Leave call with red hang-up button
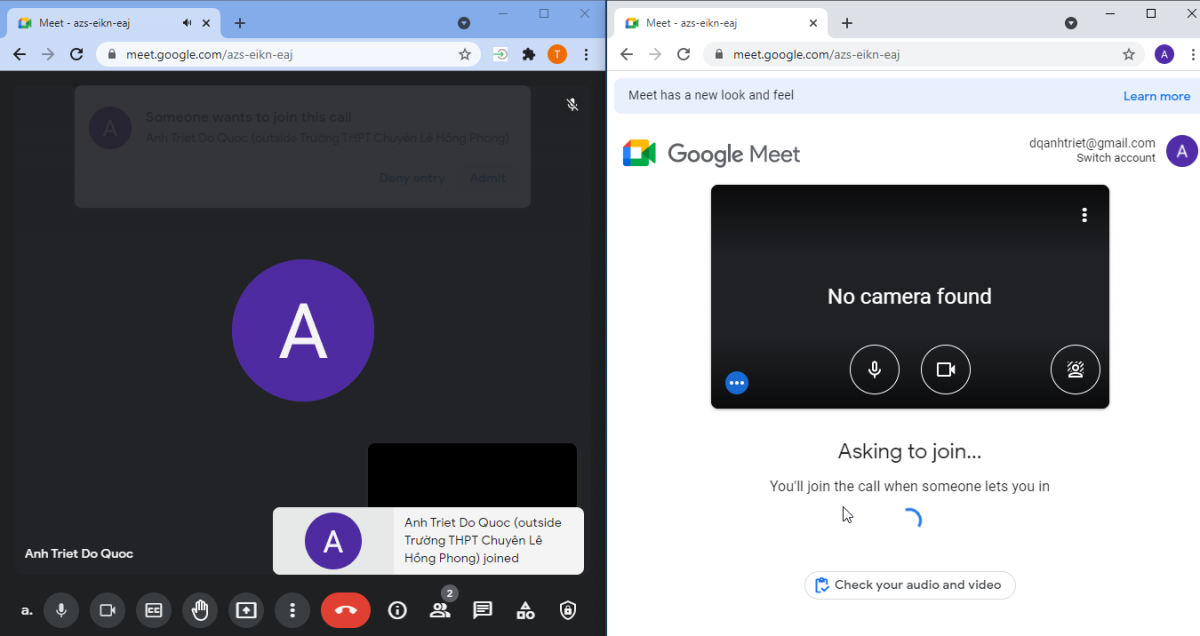1200x636 pixels. click(346, 610)
